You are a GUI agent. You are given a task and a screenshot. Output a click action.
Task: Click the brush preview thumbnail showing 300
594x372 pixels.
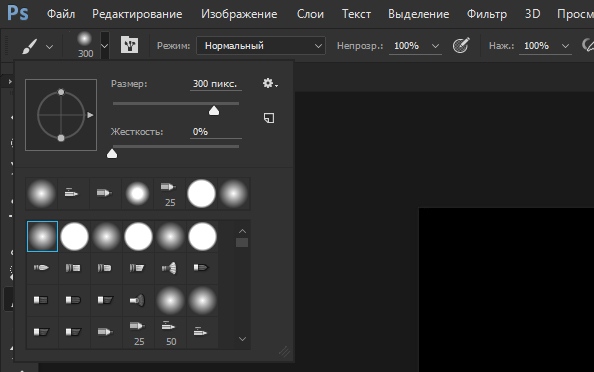(x=85, y=45)
